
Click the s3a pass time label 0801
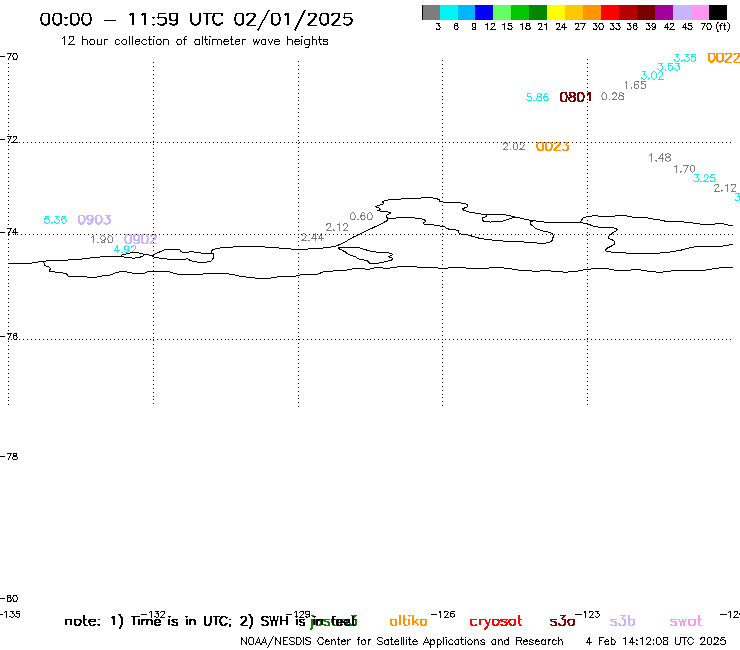tap(575, 97)
